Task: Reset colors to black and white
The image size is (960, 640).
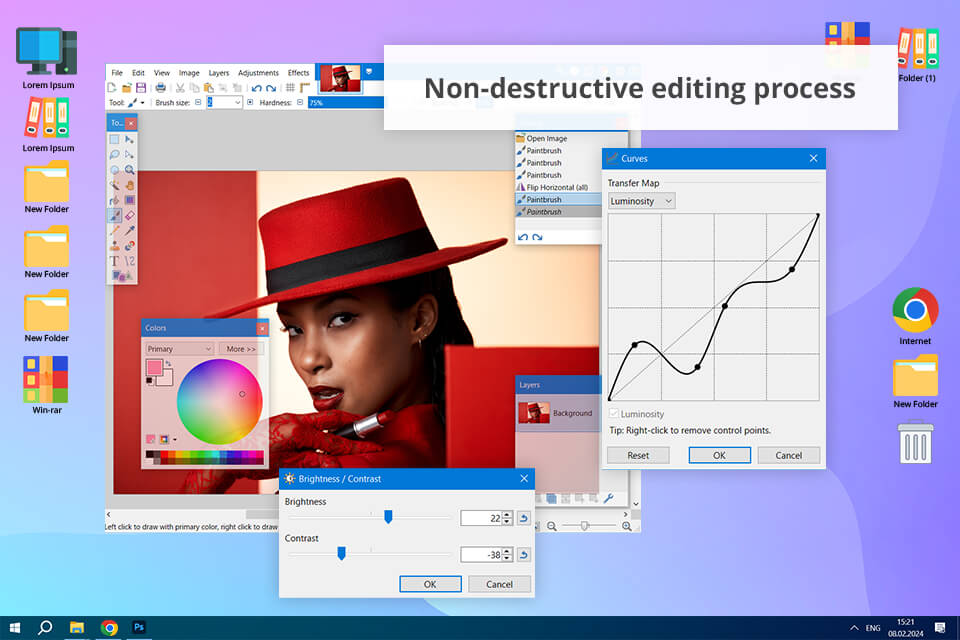Action: (x=149, y=381)
